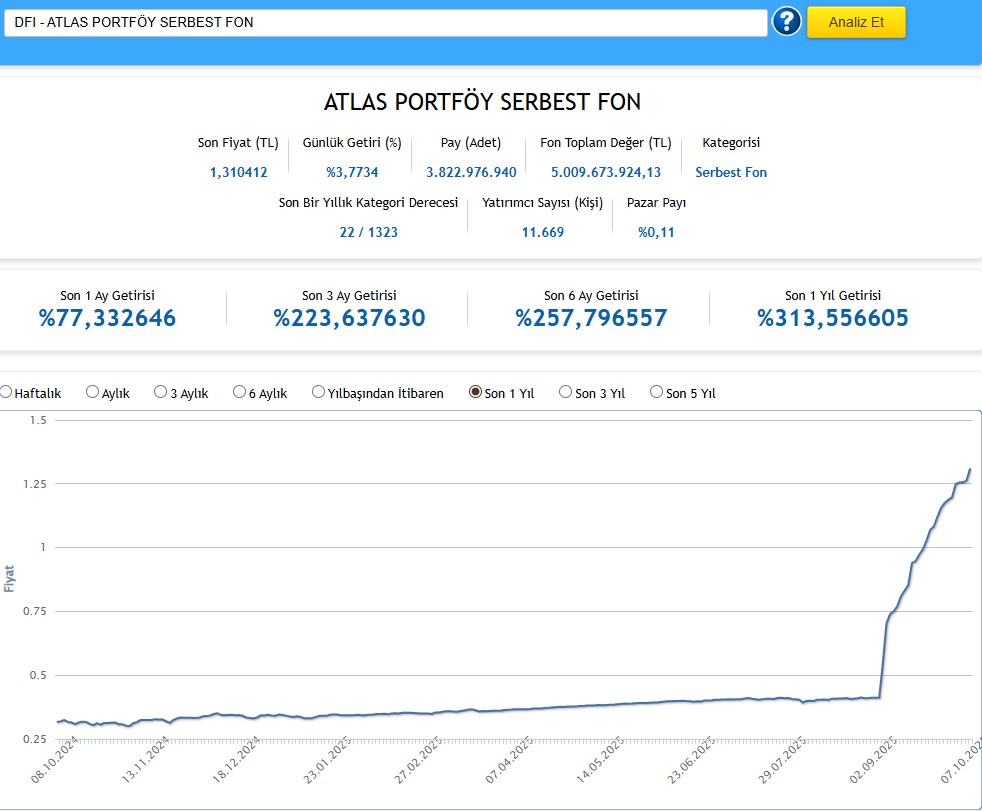This screenshot has width=982, height=811.
Task: Choose the 3 Aylık radio button
Action: click(x=161, y=393)
